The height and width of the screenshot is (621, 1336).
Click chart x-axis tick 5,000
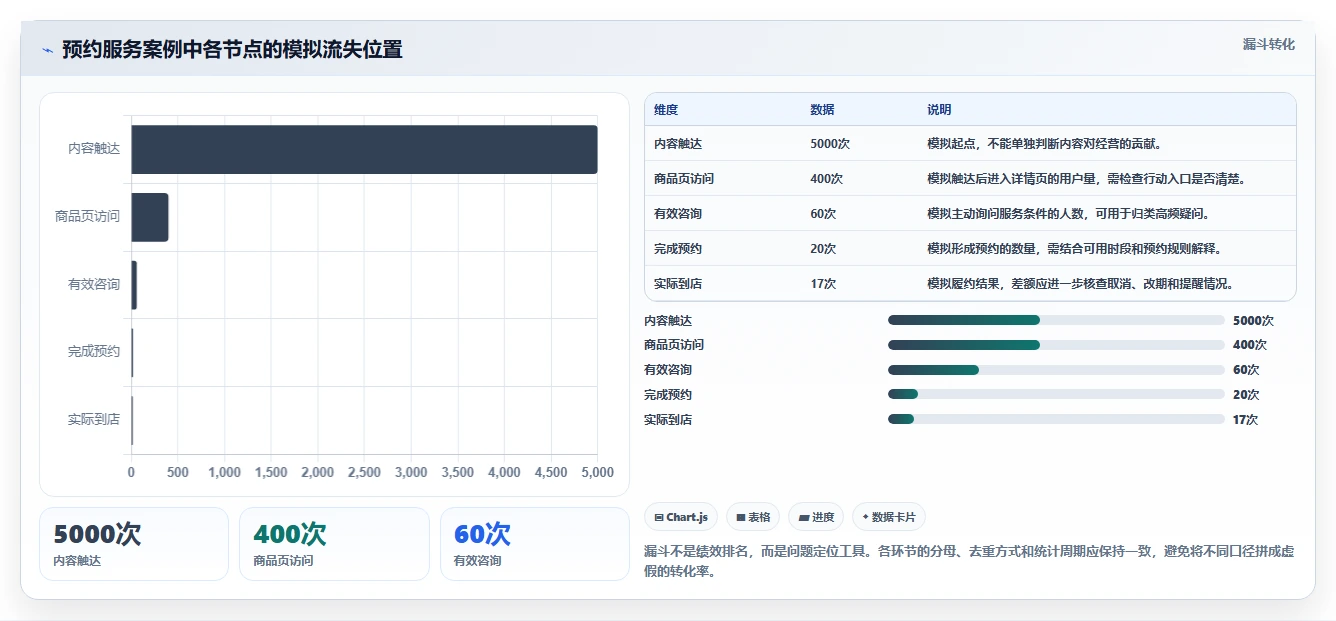point(597,473)
